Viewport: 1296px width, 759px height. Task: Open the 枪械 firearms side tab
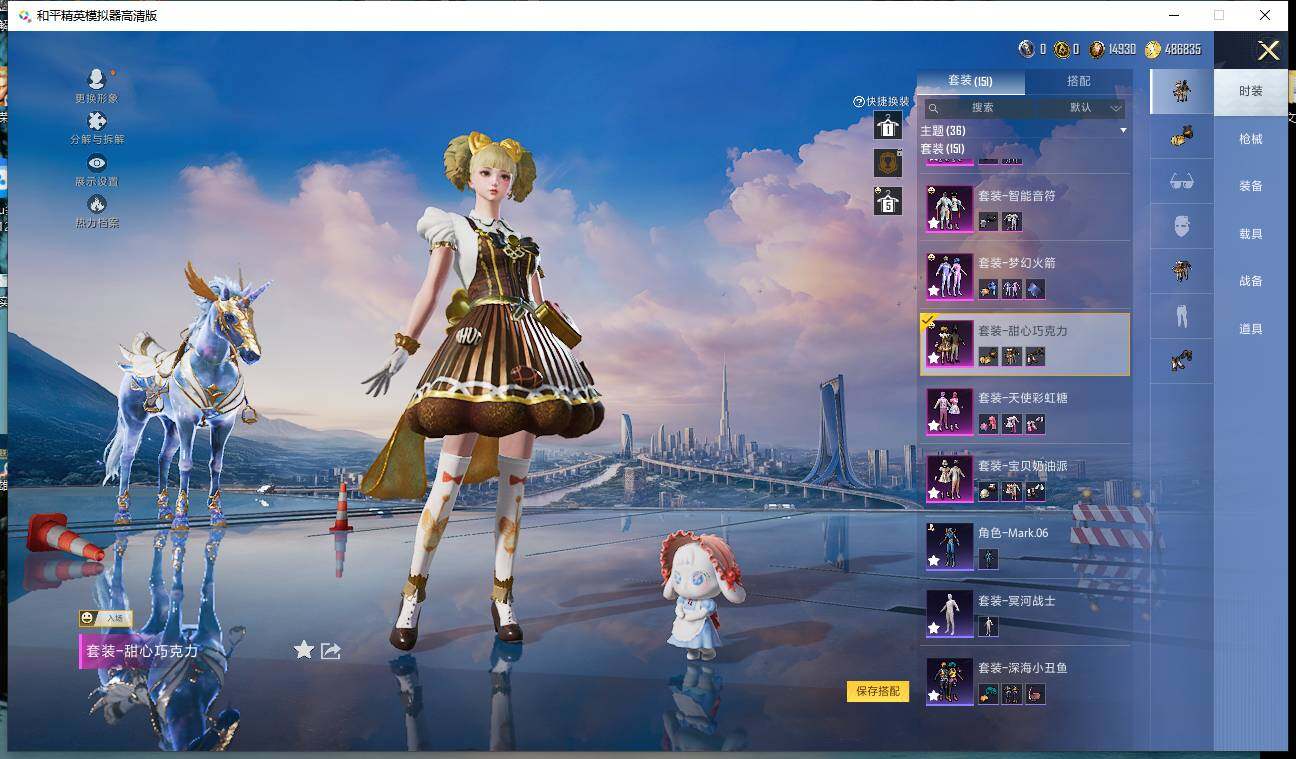1250,139
